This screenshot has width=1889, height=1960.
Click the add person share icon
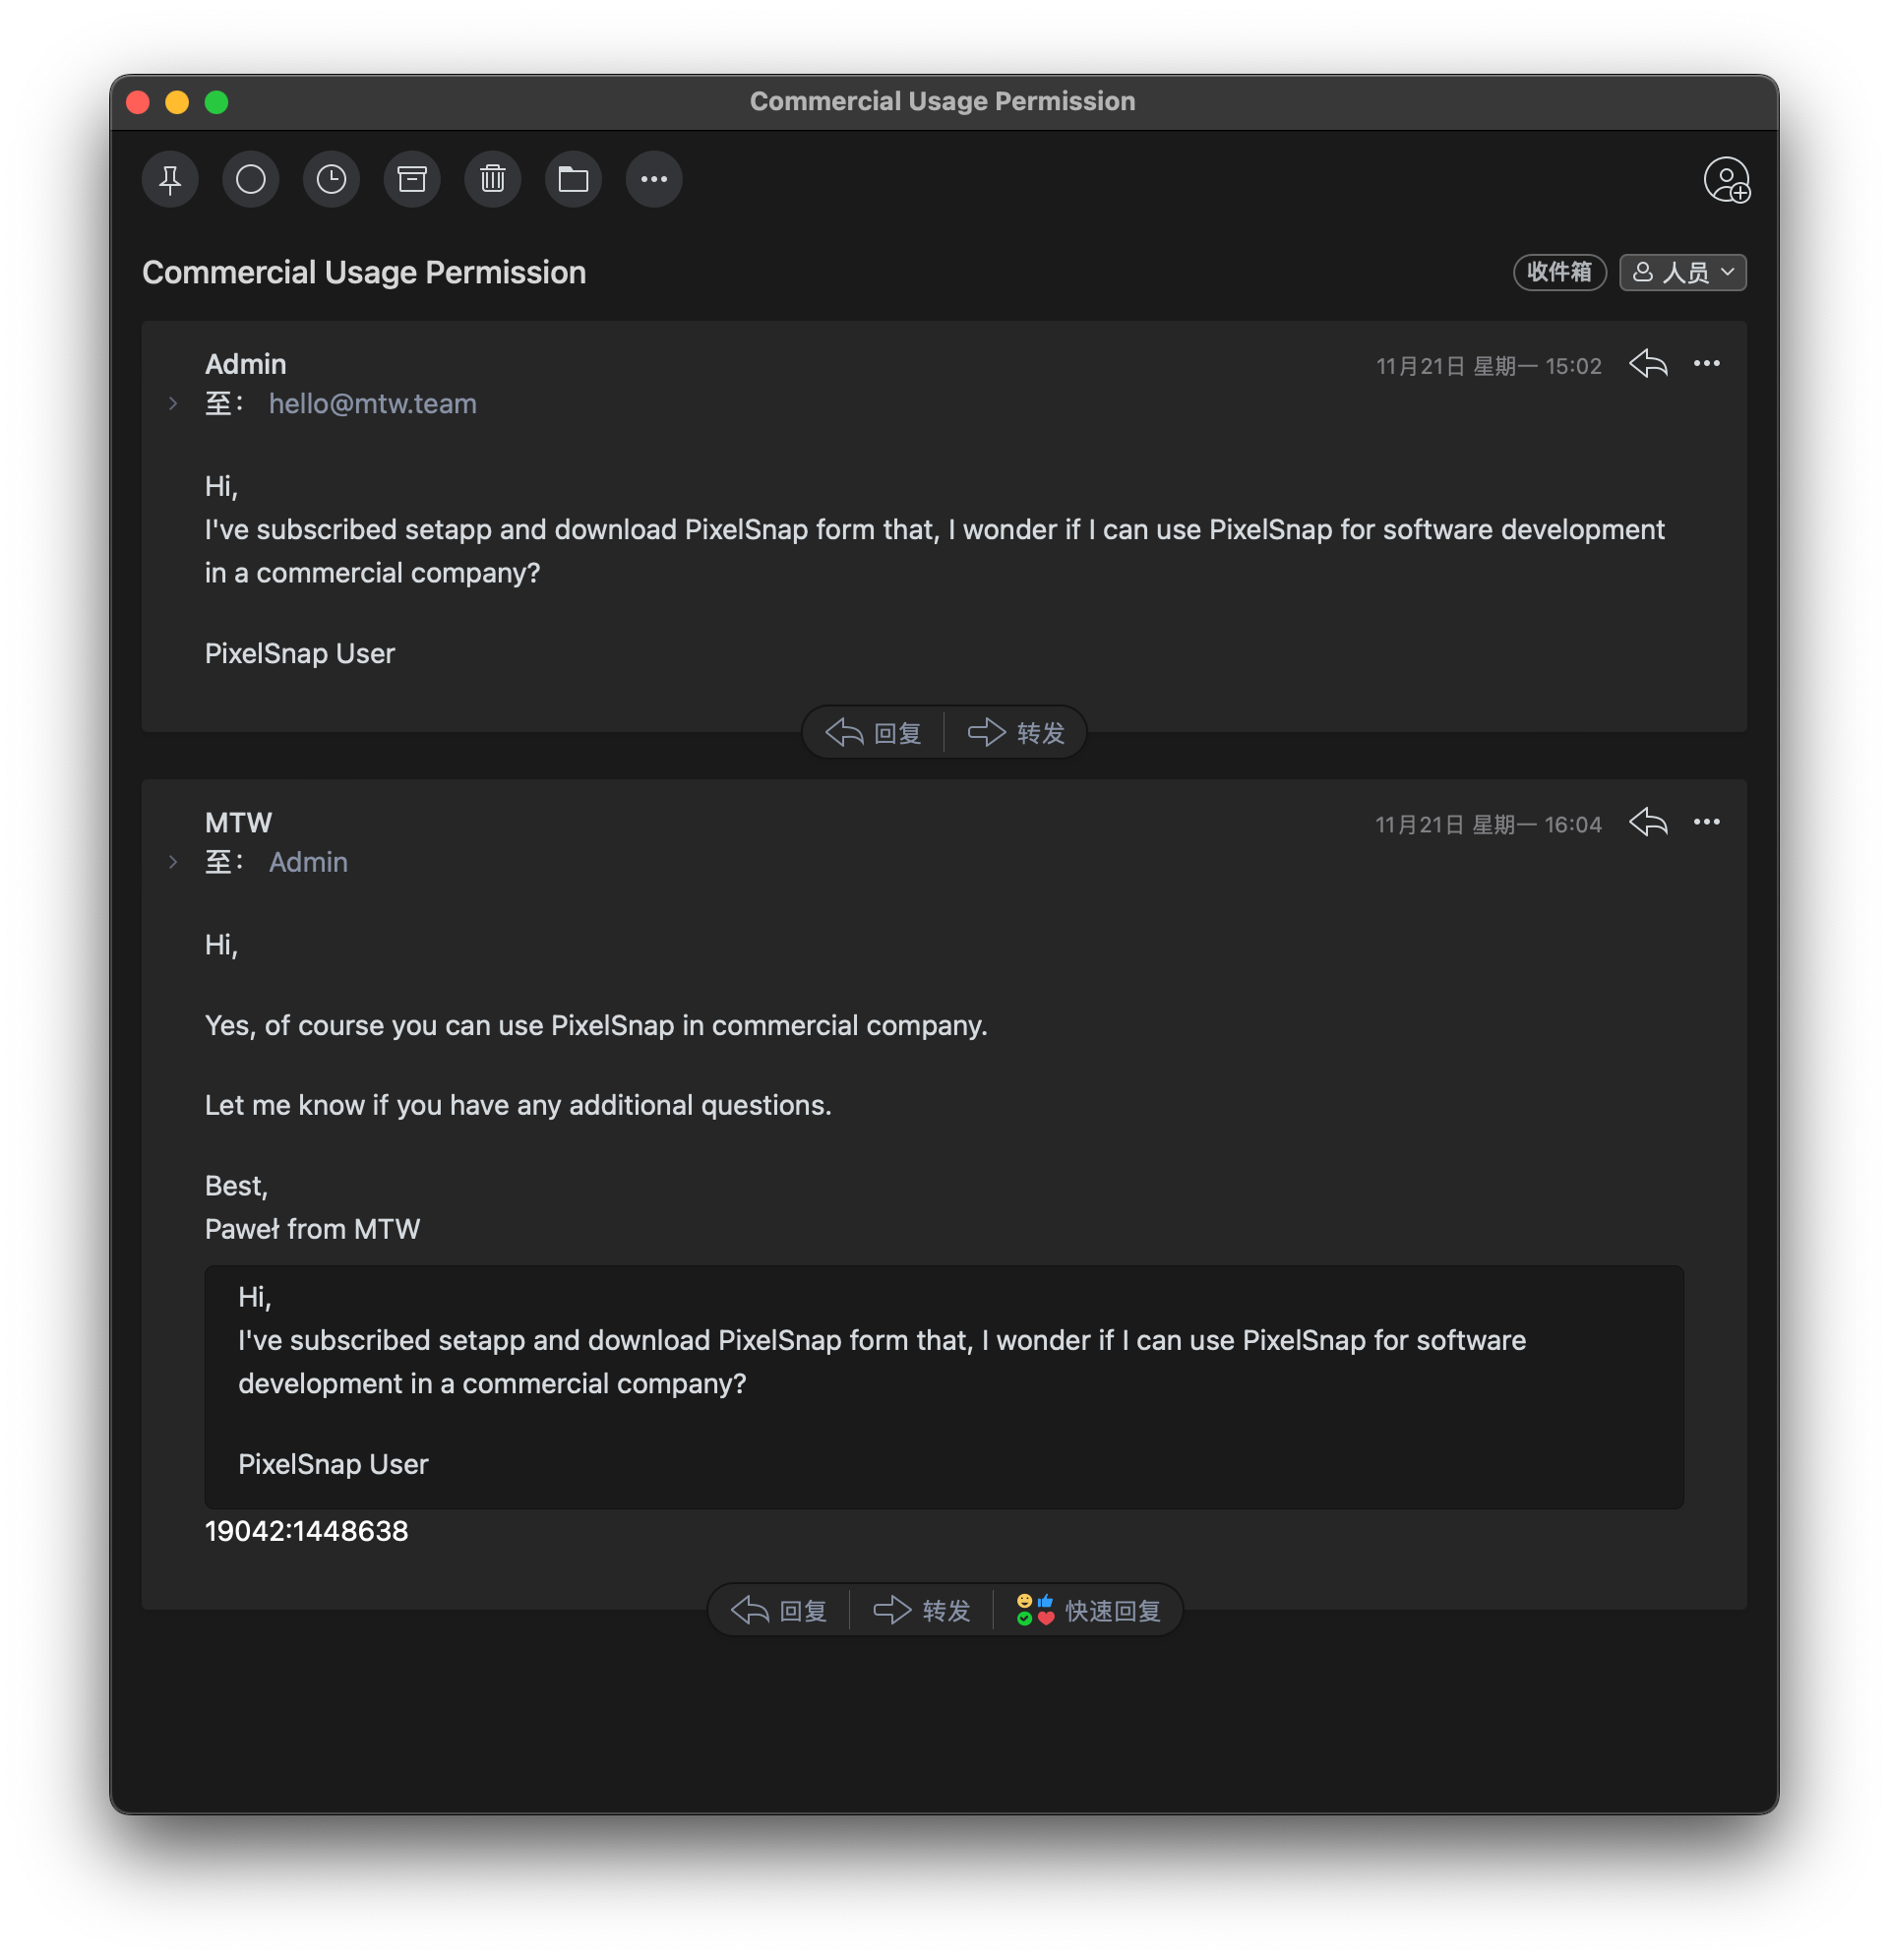(1726, 181)
